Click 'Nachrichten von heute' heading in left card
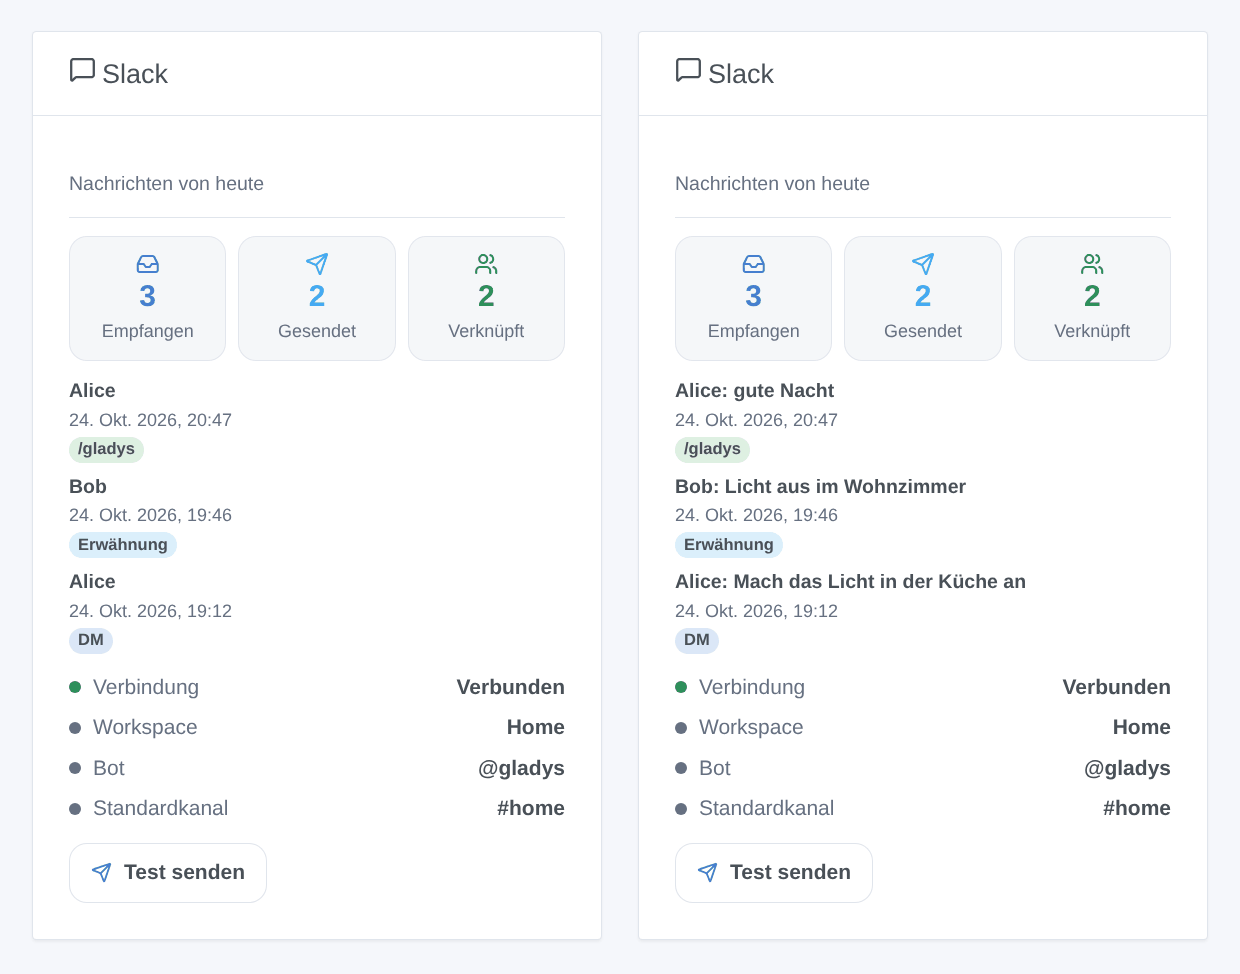The width and height of the screenshot is (1240, 974). pos(166,183)
